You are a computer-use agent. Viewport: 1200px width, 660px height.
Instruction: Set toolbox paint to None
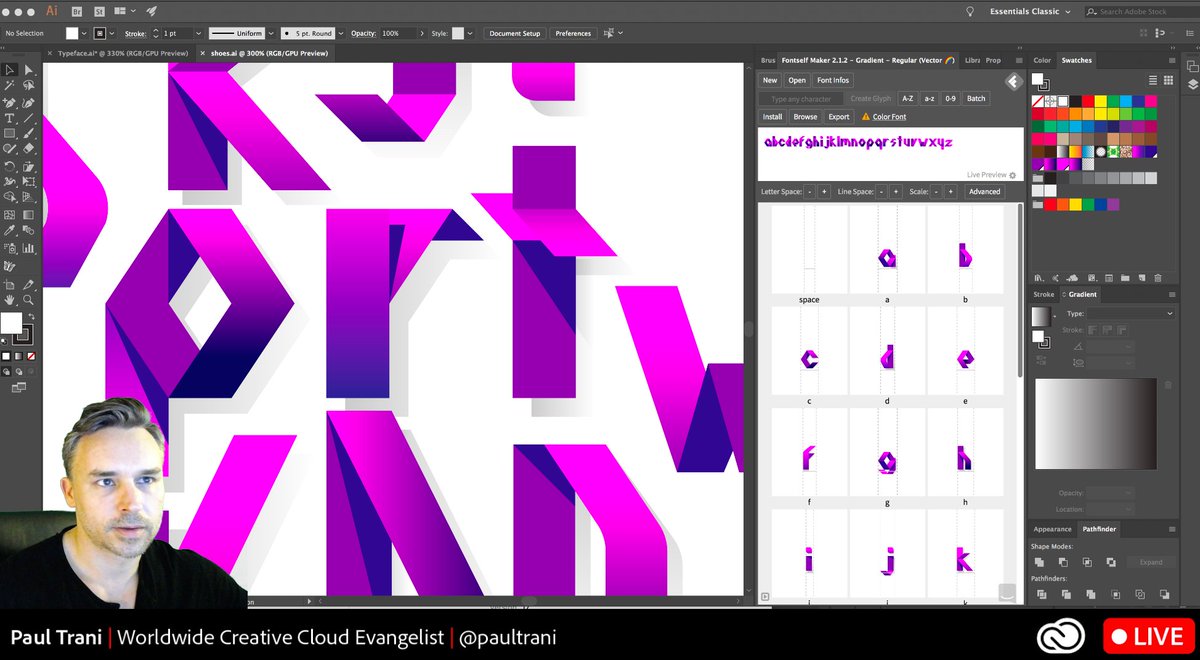(x=31, y=356)
